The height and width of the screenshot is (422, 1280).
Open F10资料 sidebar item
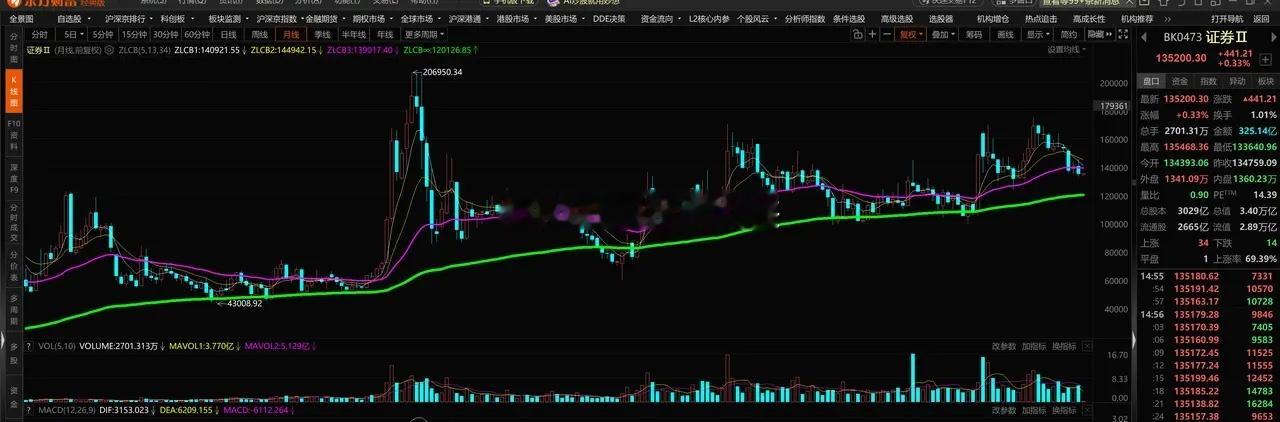coord(14,135)
